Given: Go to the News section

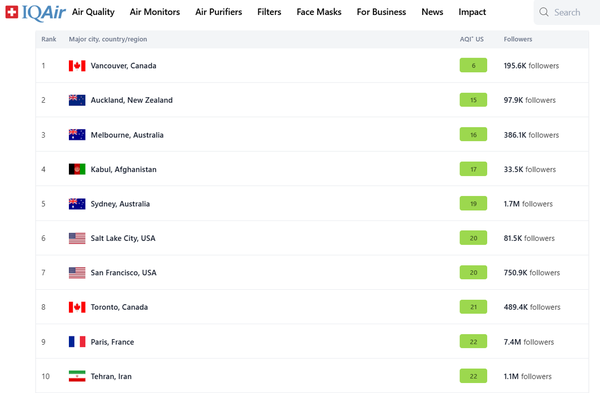Looking at the screenshot, I should click(432, 12).
